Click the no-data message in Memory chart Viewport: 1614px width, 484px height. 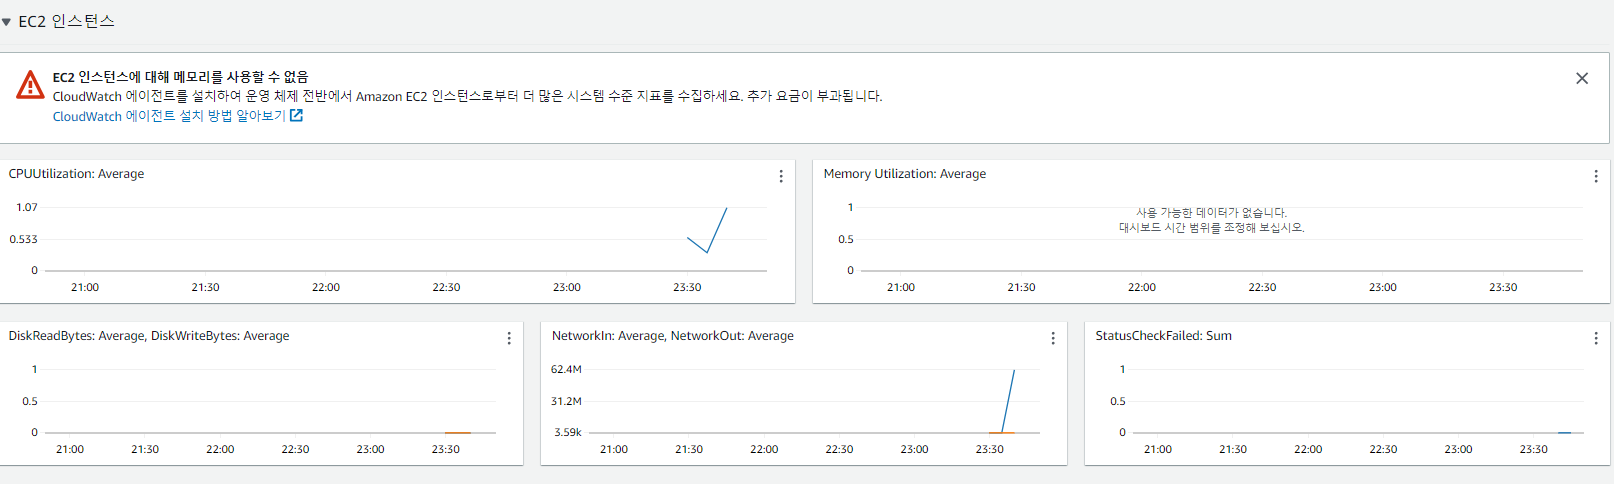pos(1211,220)
